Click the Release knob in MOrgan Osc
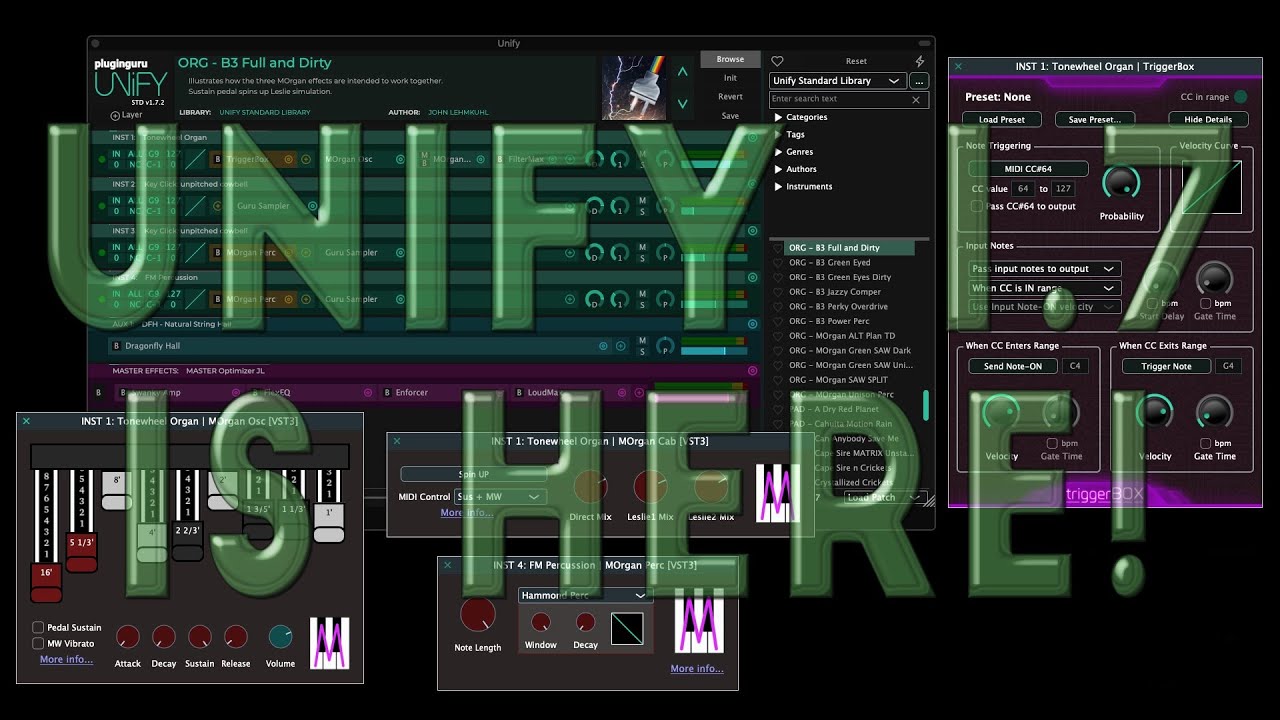The image size is (1280, 720). pos(236,637)
